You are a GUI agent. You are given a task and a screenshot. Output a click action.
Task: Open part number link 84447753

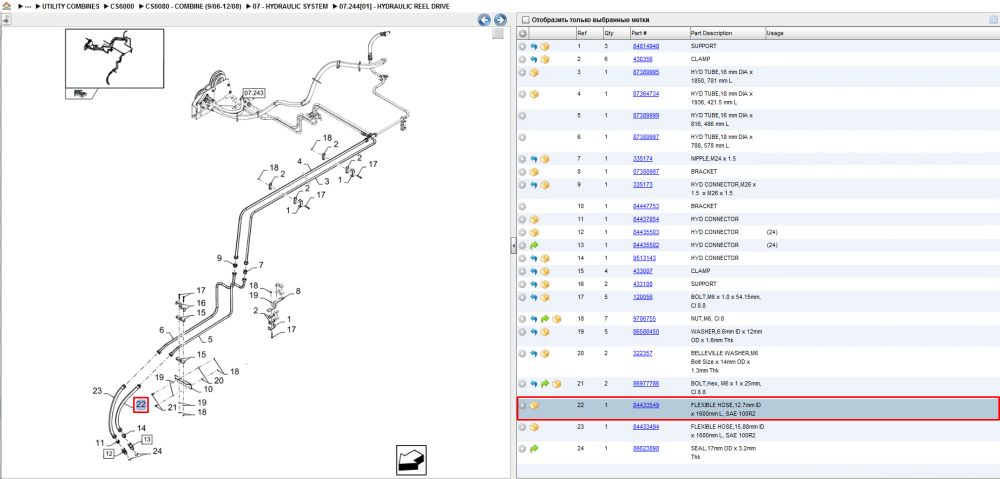click(645, 207)
